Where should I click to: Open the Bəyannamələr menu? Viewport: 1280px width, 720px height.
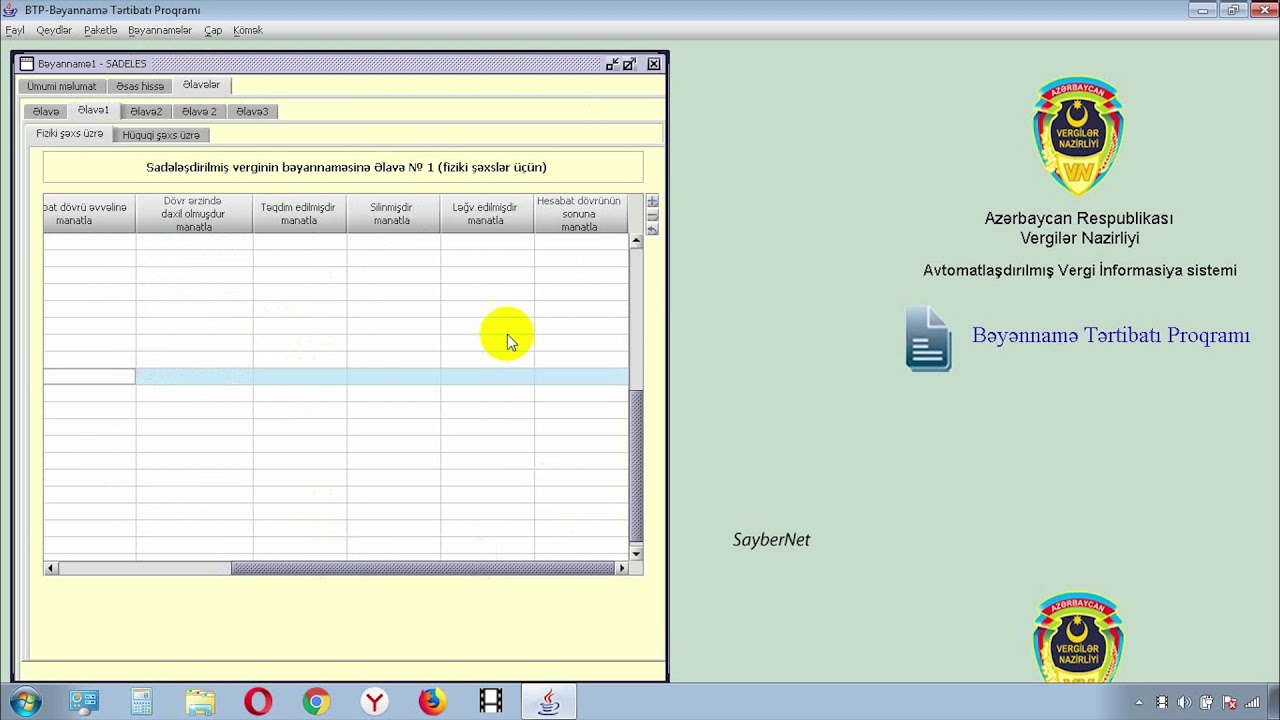click(x=160, y=31)
